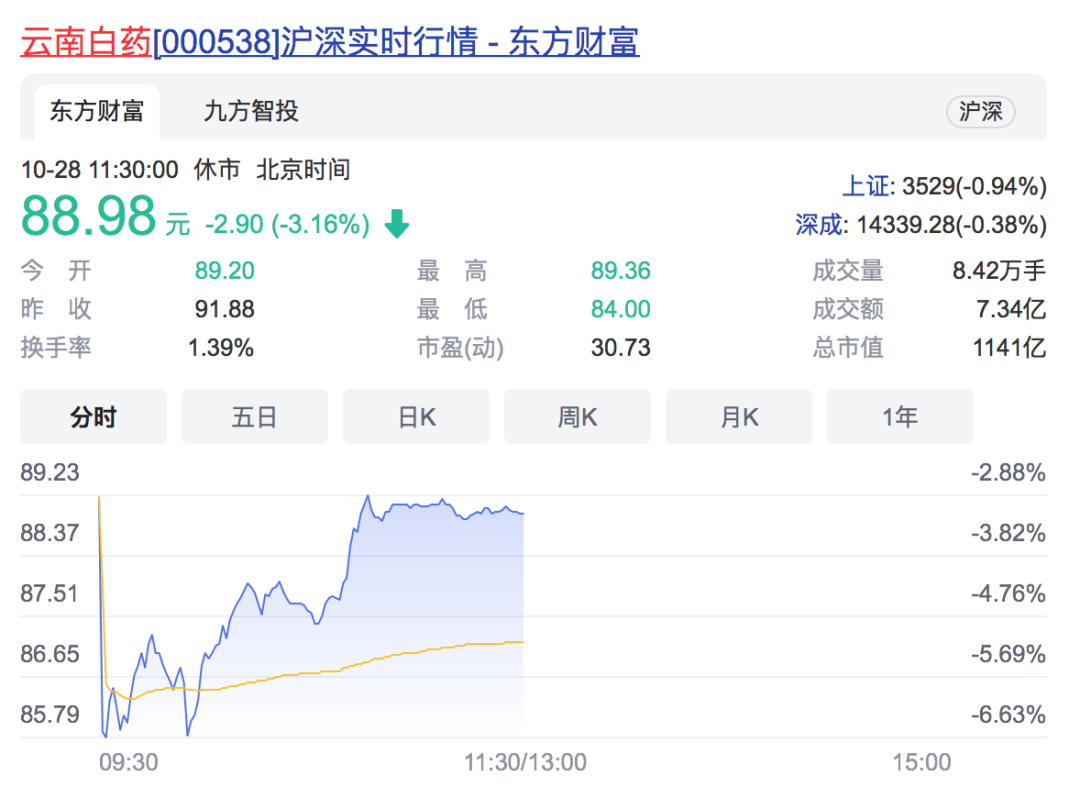Image resolution: width=1080 pixels, height=787 pixels.
Task: Click the current price 88.98
Action: [x=89, y=216]
